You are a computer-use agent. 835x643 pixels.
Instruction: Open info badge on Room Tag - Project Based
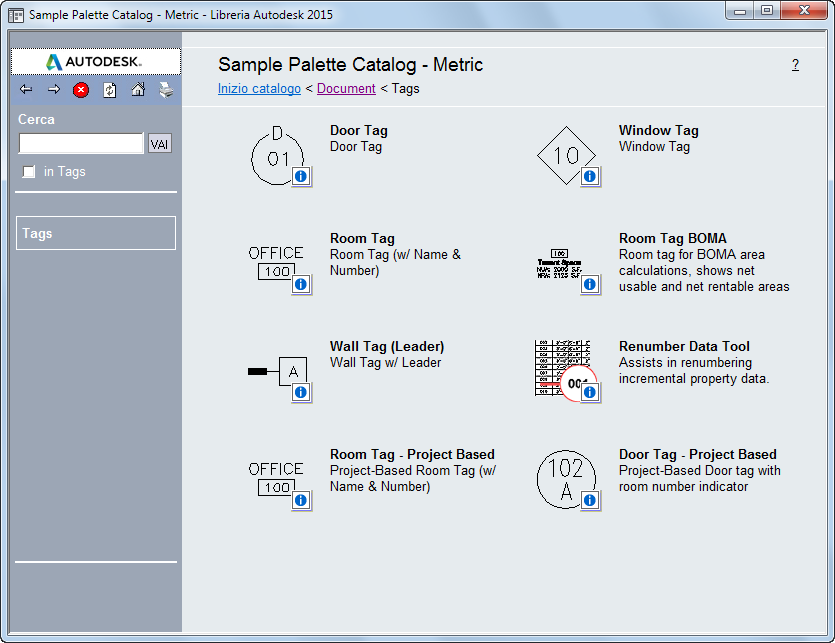[x=301, y=500]
